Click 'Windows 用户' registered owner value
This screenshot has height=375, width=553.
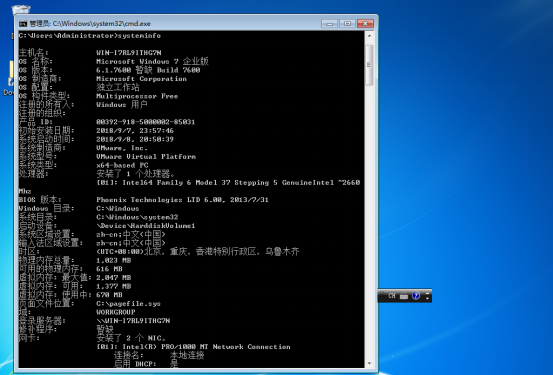click(x=122, y=104)
